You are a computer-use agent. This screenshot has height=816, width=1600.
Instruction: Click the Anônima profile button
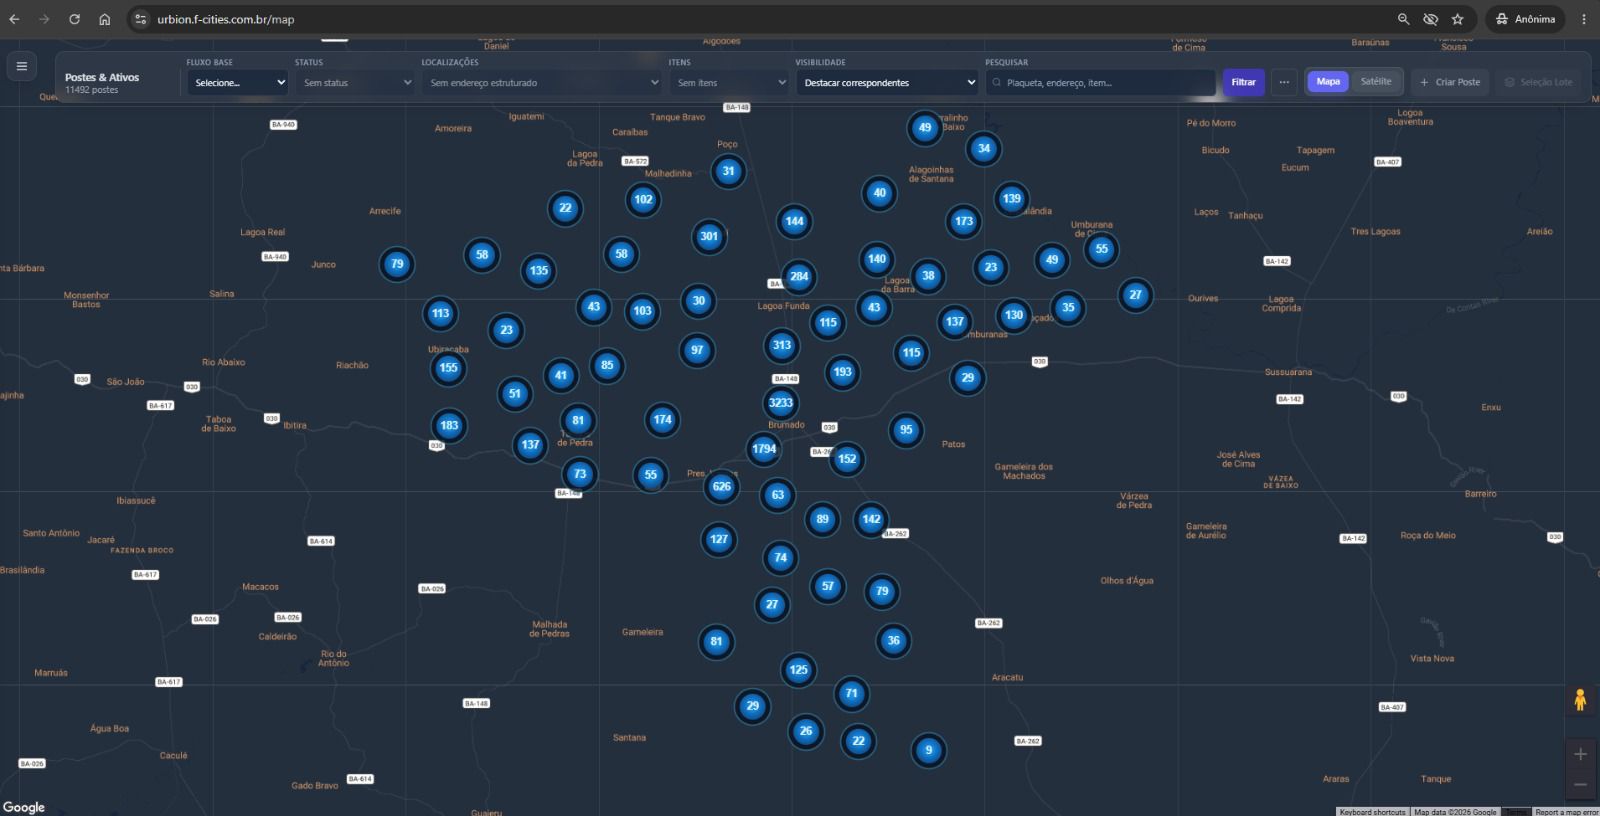[x=1525, y=19]
